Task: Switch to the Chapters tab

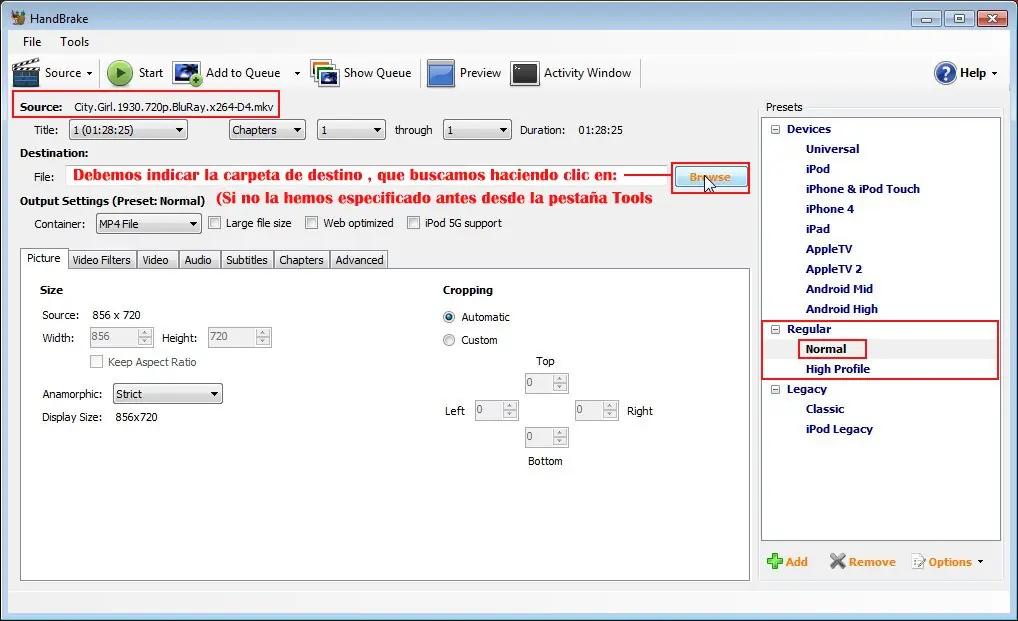Action: click(x=301, y=260)
